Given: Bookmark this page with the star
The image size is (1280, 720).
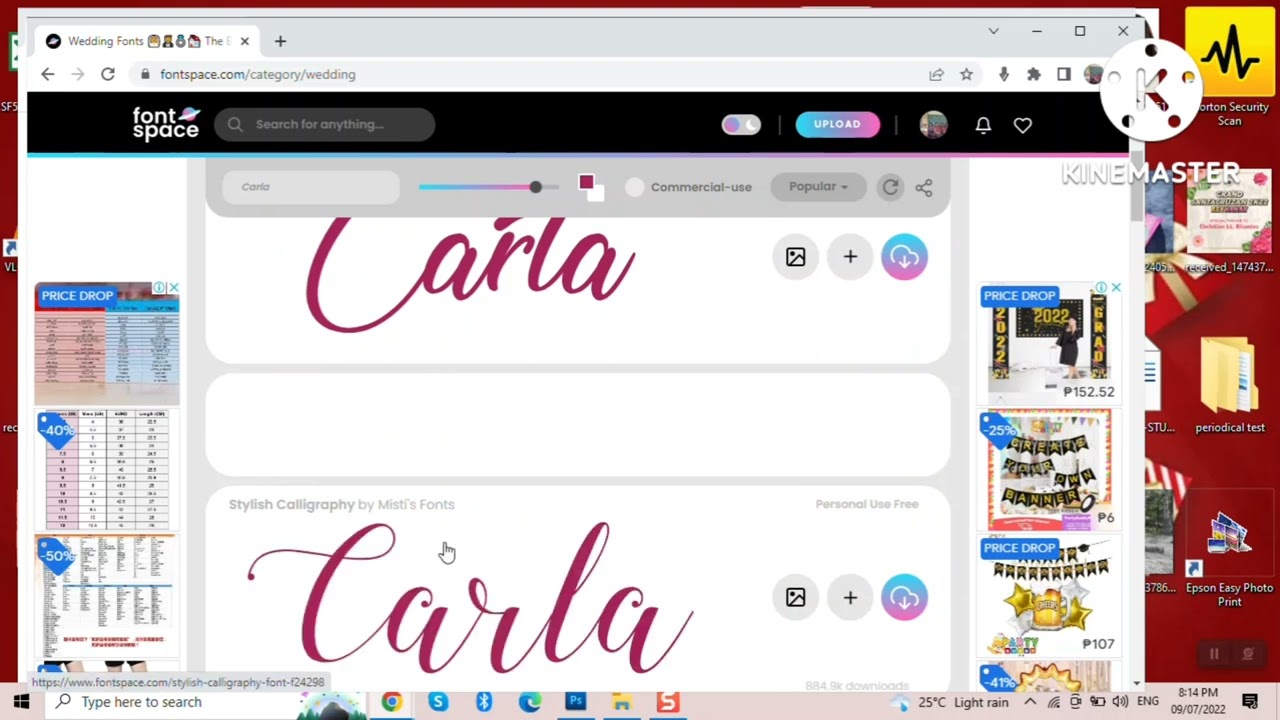Looking at the screenshot, I should pyautogui.click(x=966, y=74).
